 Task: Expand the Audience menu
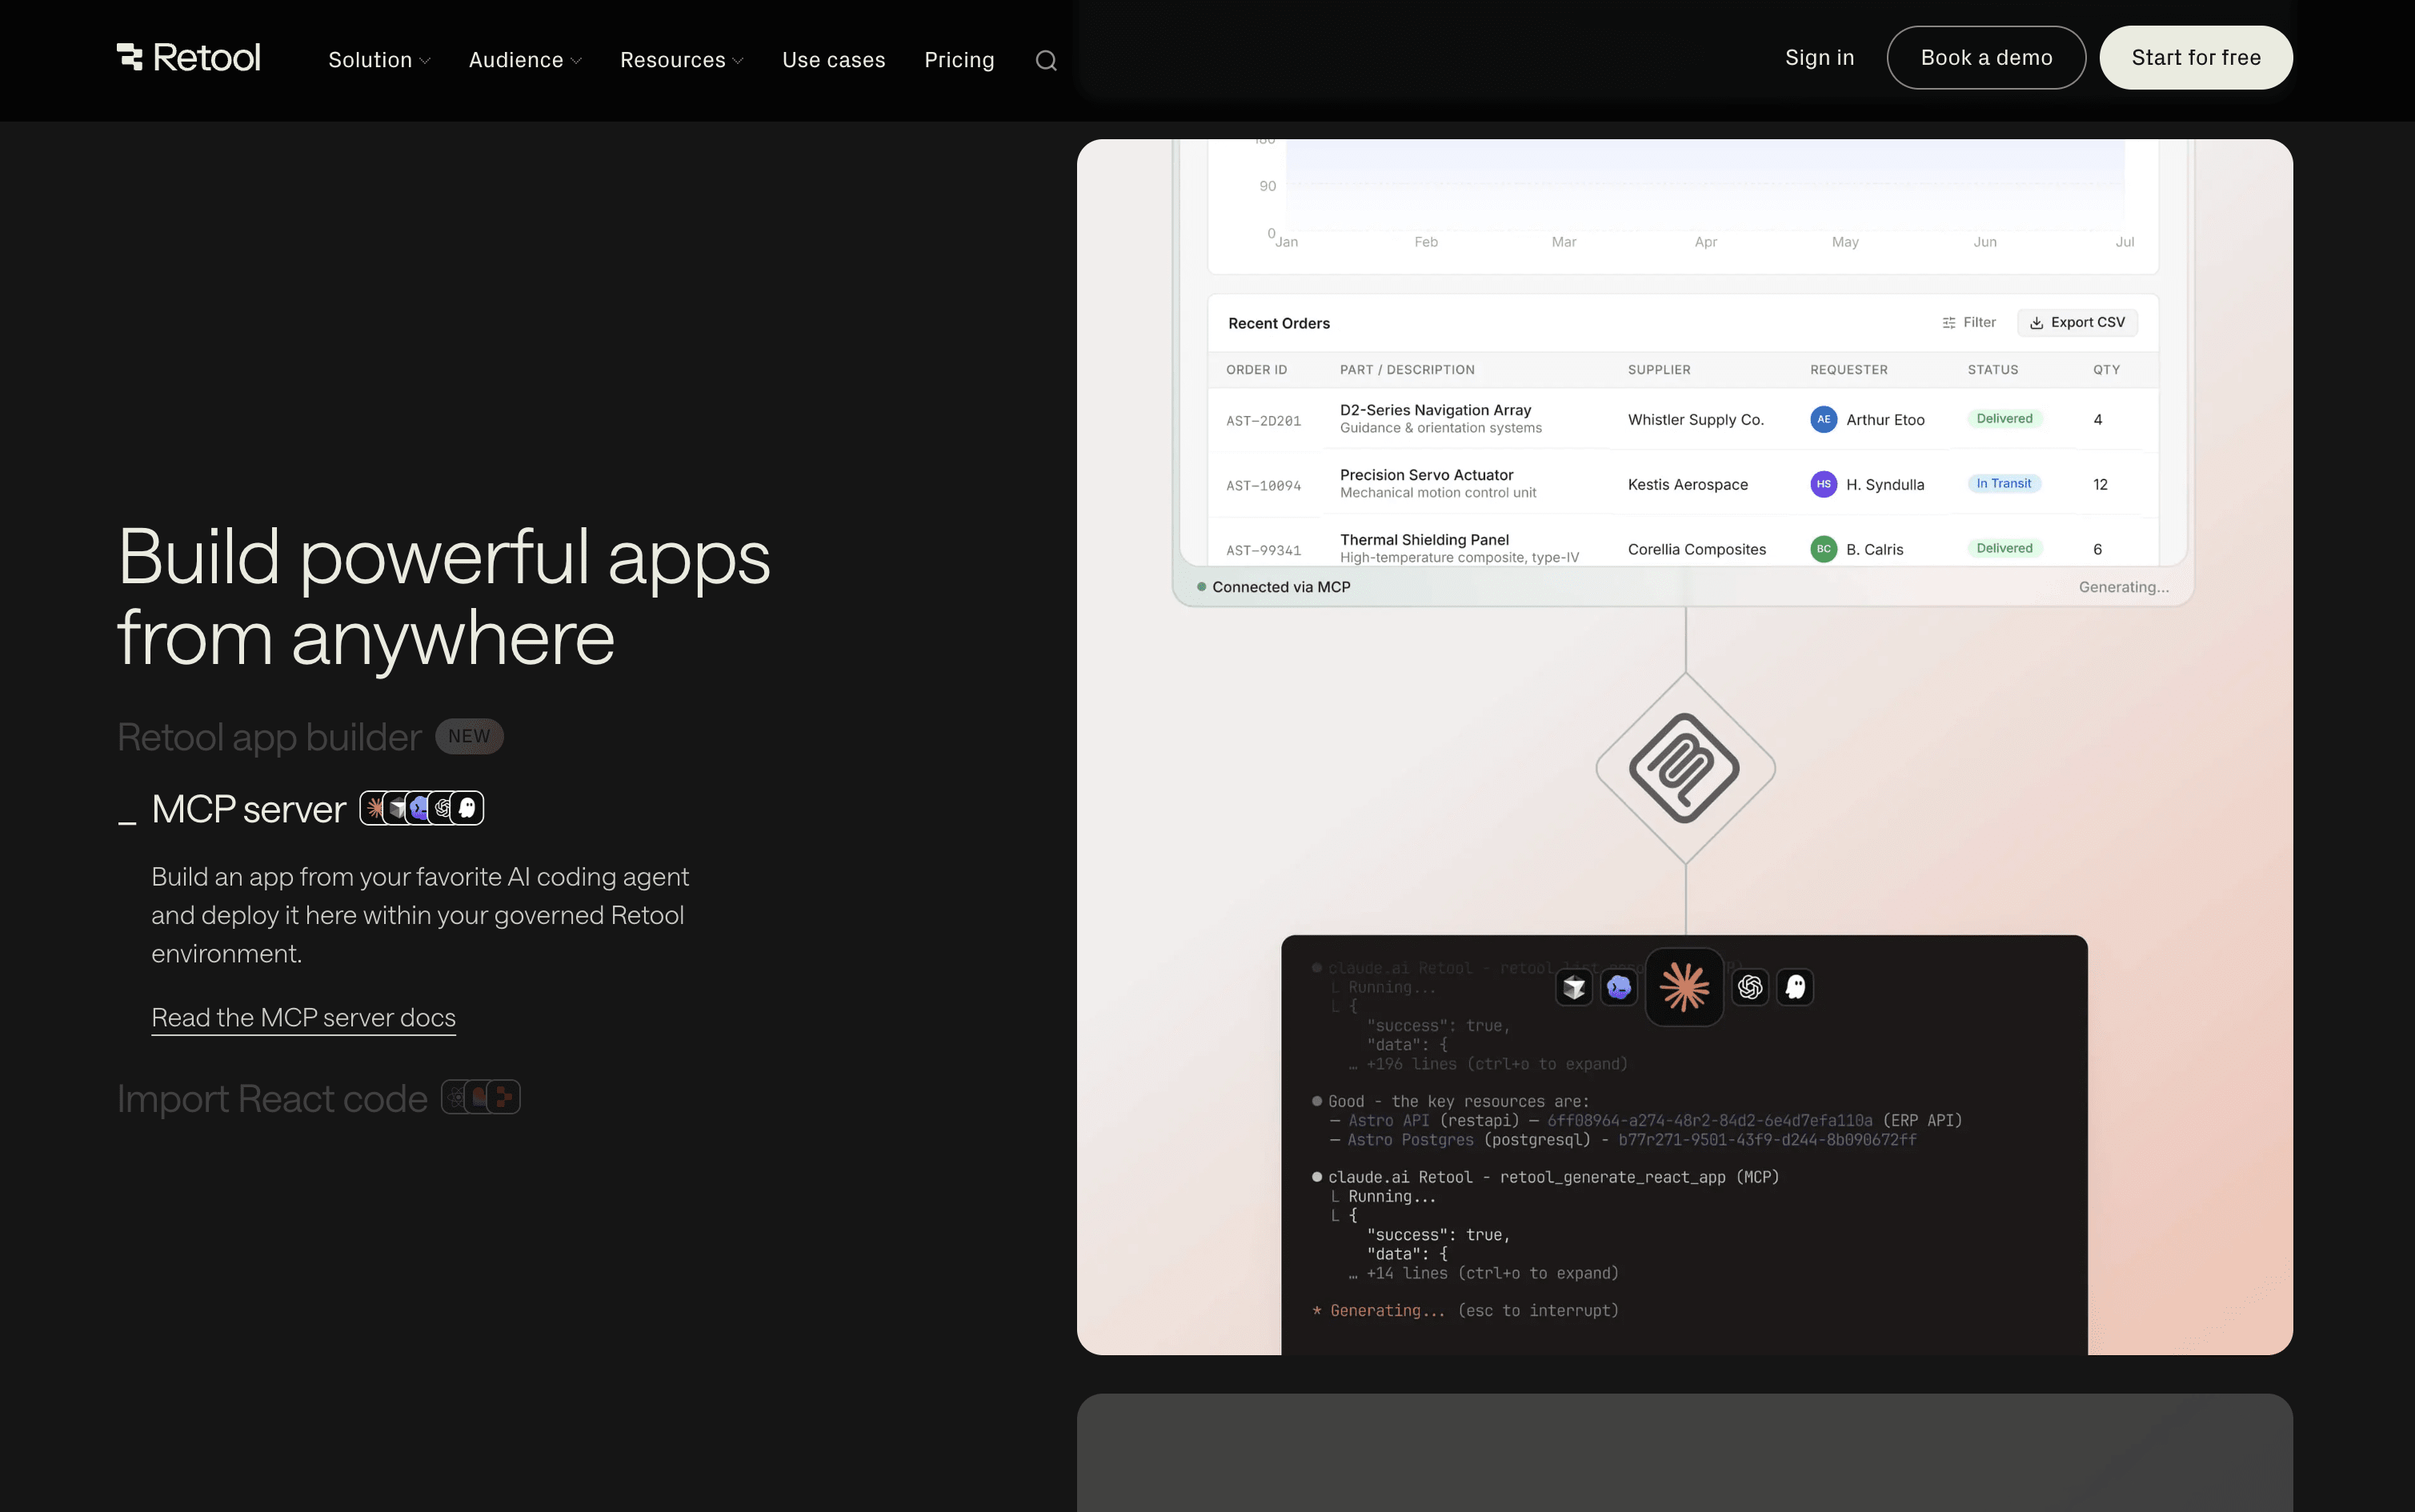tap(525, 60)
